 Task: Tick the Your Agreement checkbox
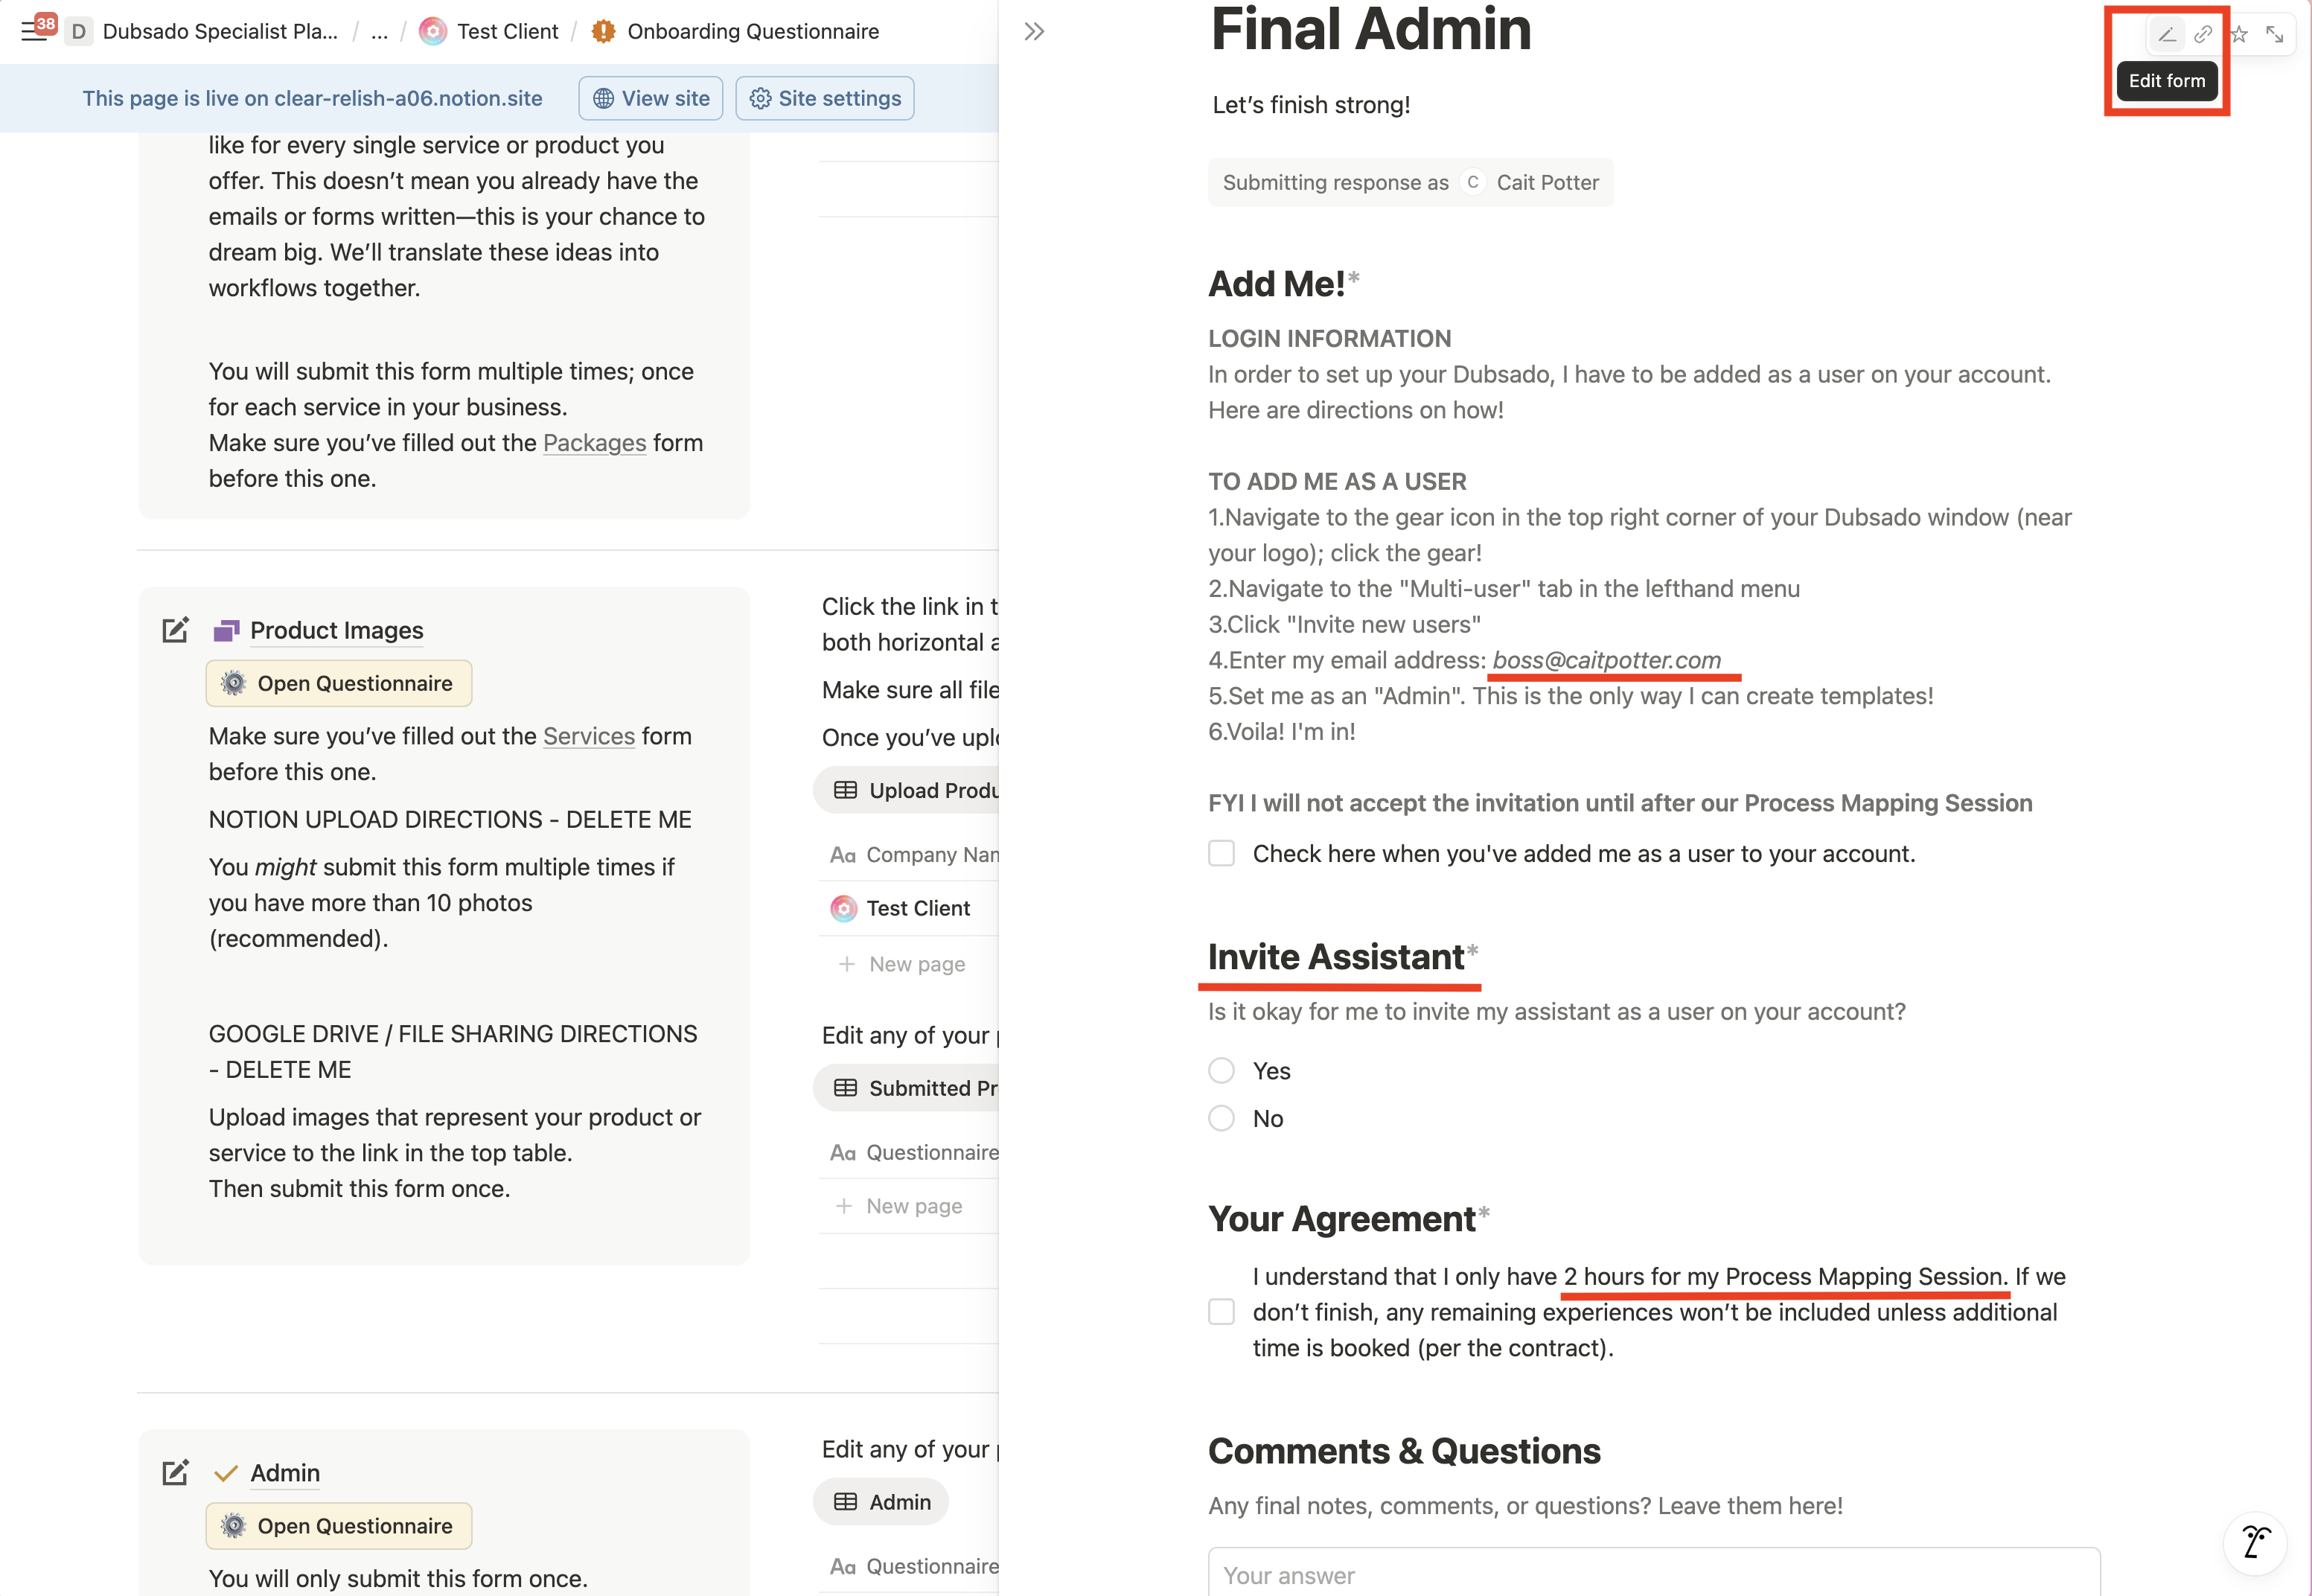click(x=1221, y=1312)
